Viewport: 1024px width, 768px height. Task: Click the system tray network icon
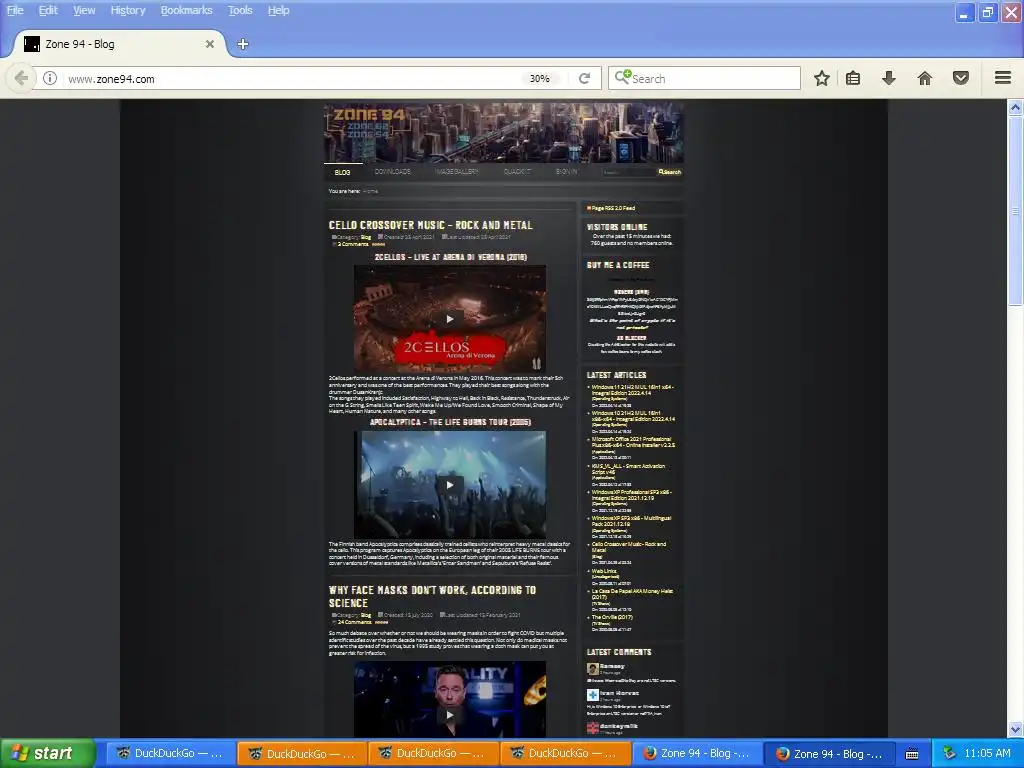[949, 754]
